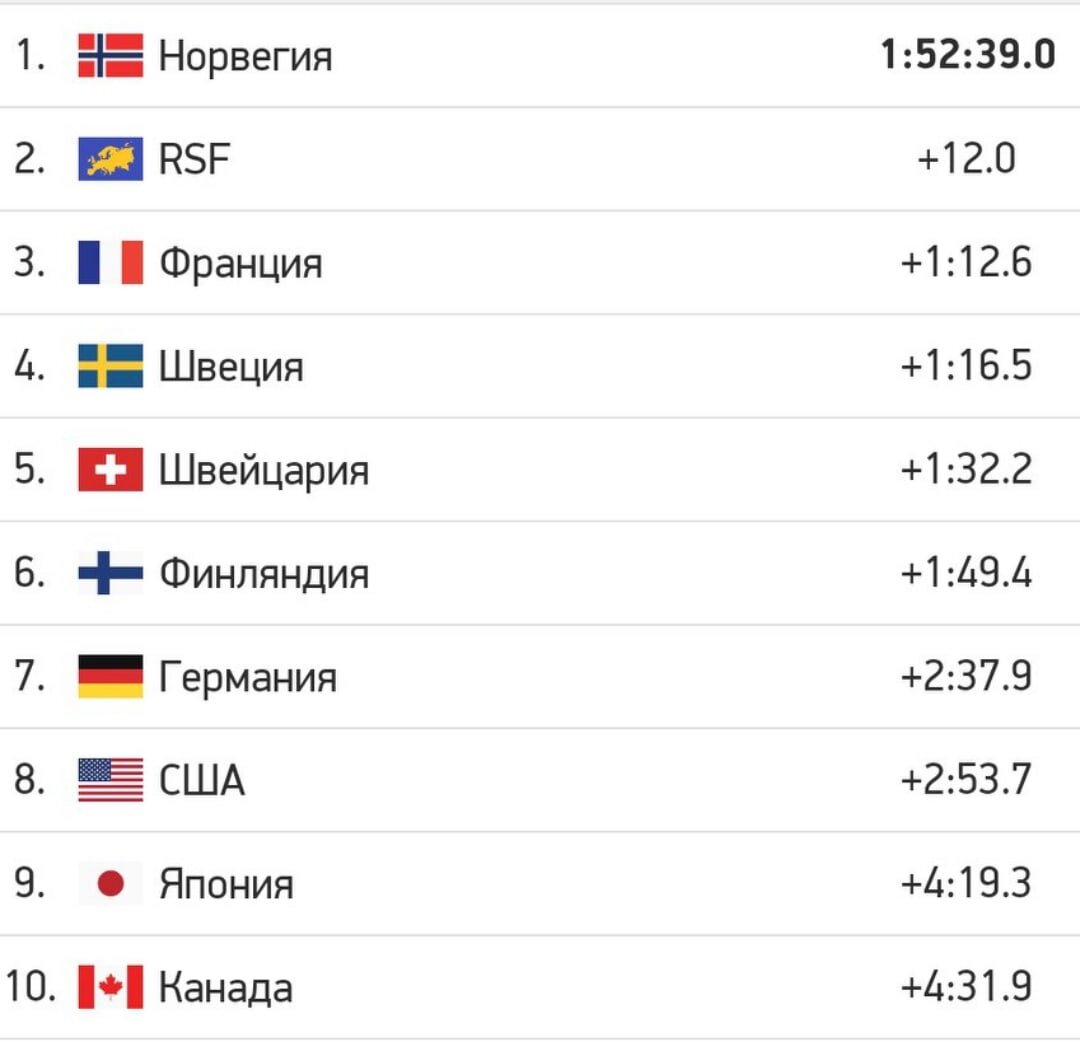The height and width of the screenshot is (1045, 1080).
Task: Click the Norway flag icon
Action: 111,55
